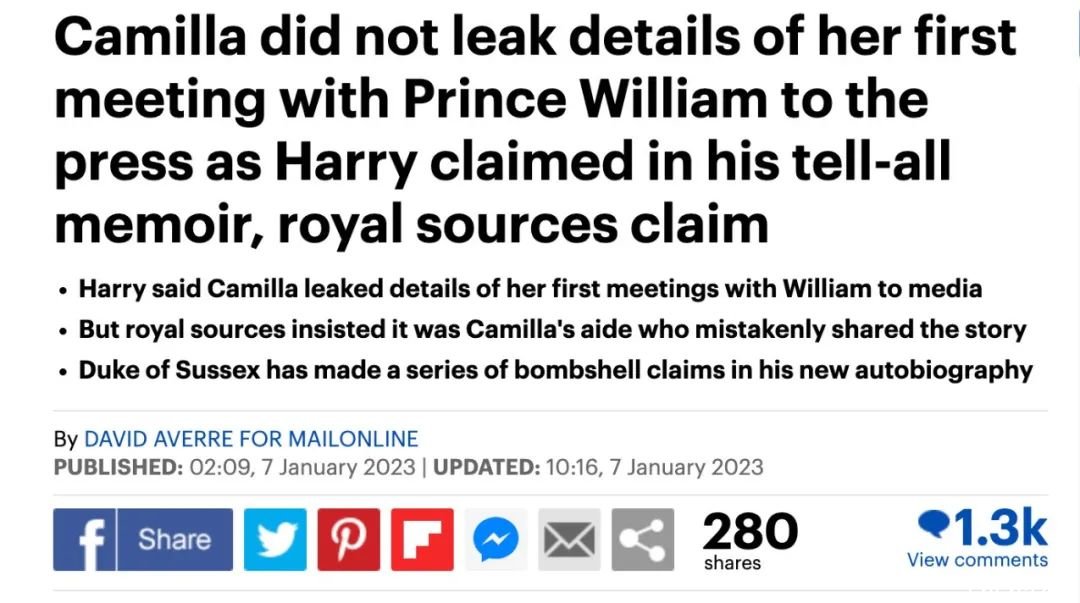Share the article on Twitter
The height and width of the screenshot is (603, 1080).
coord(275,540)
